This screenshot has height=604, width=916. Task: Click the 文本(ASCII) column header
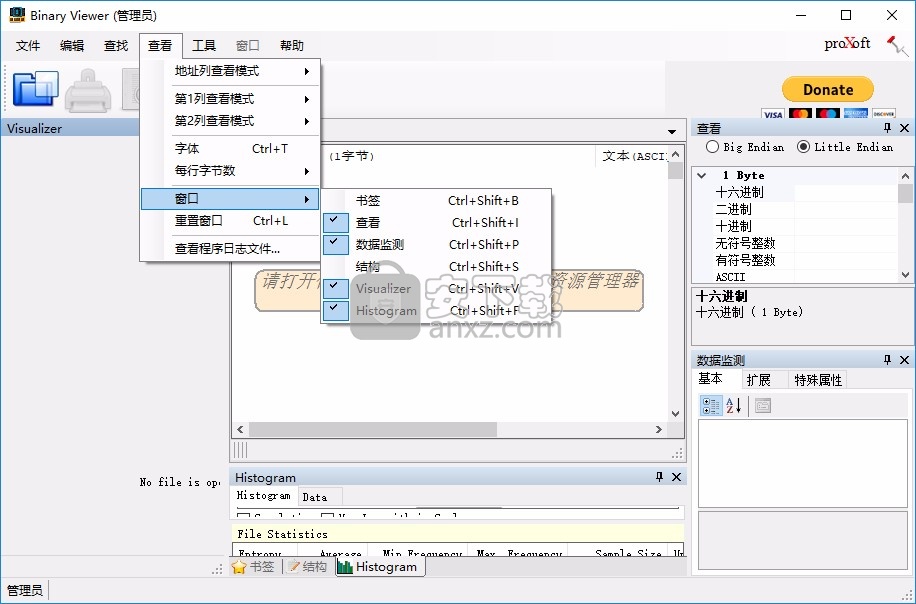[x=634, y=156]
